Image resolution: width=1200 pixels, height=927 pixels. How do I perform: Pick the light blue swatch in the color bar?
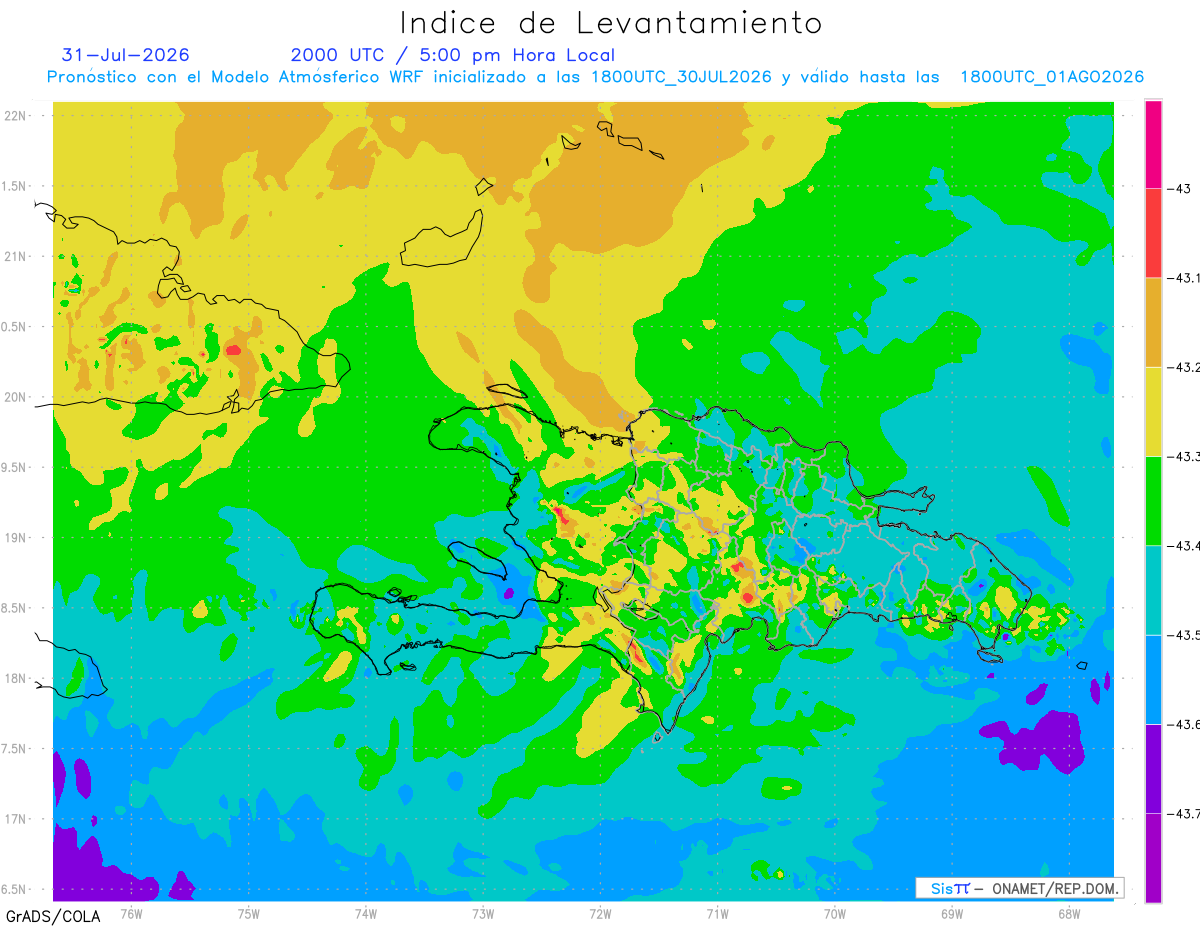tap(1153, 679)
